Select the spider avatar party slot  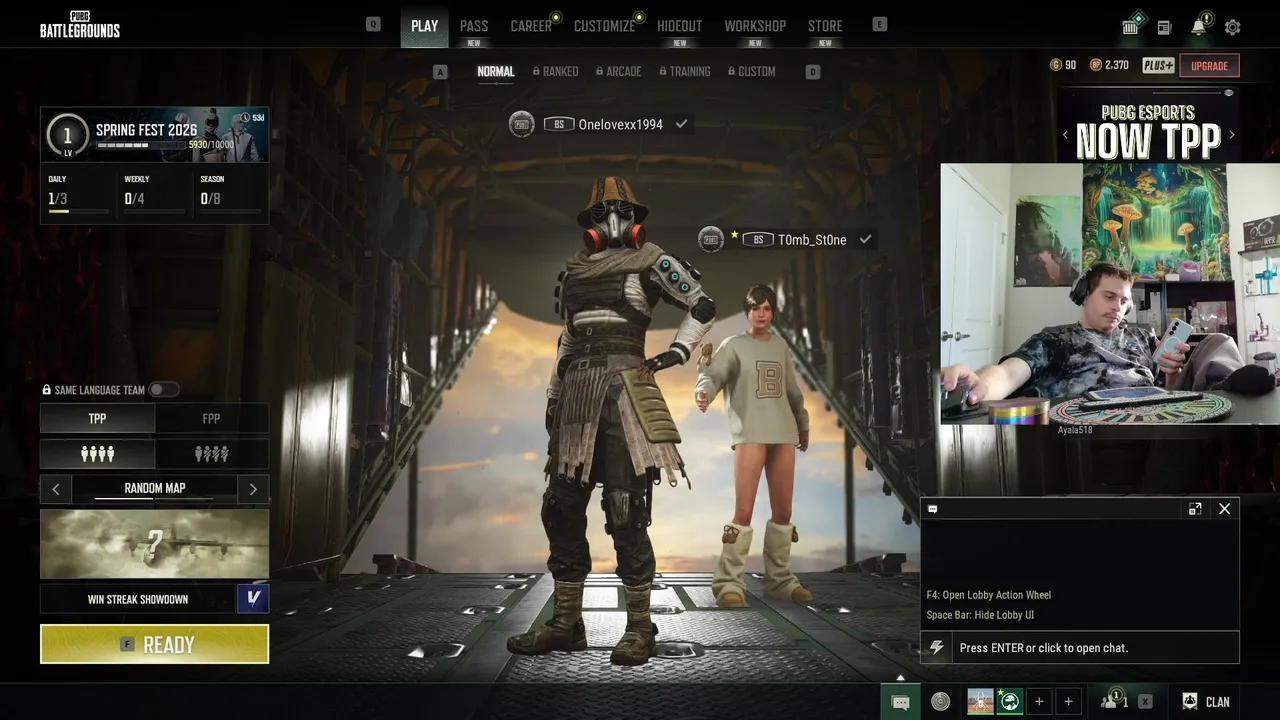pos(980,702)
